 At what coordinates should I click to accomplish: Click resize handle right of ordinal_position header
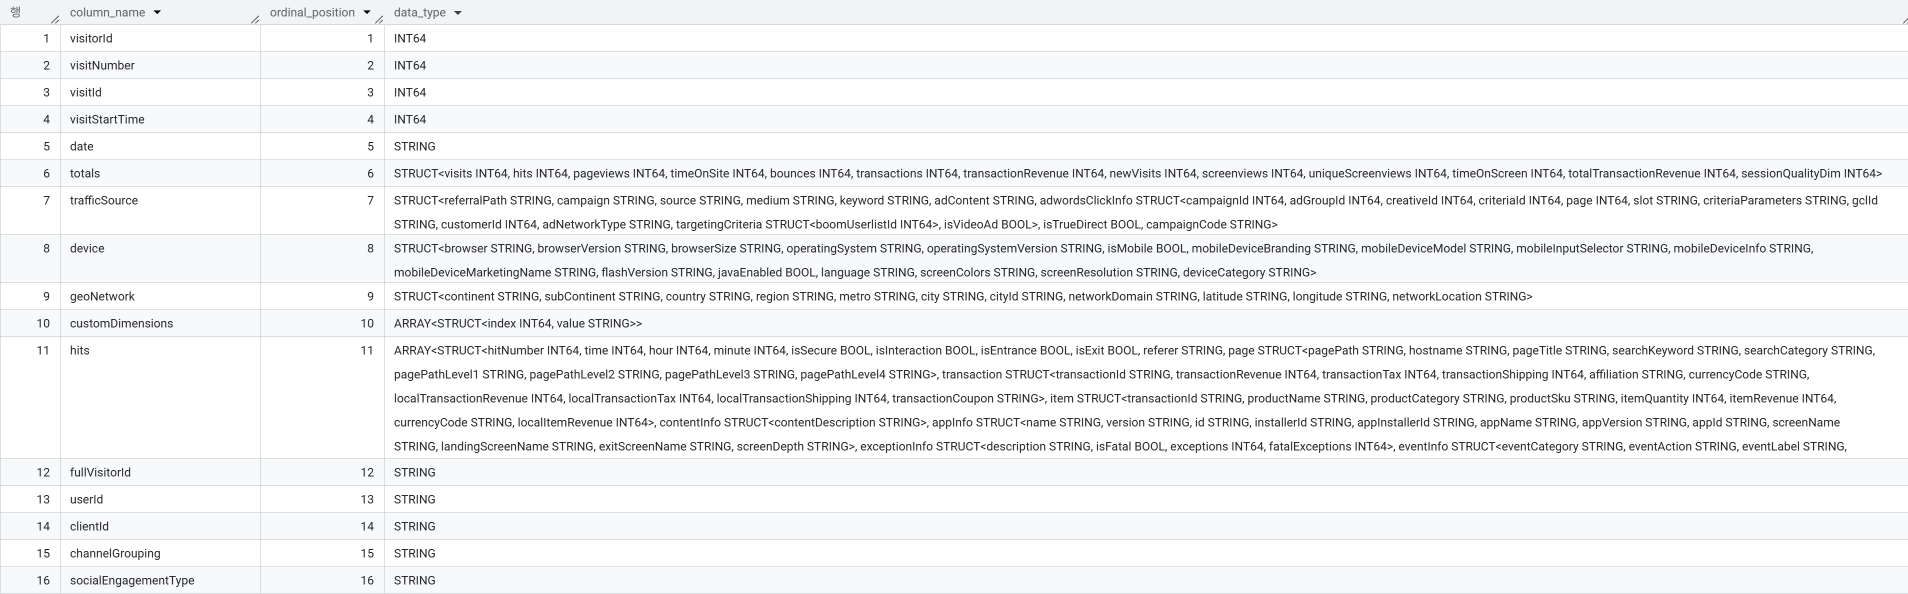[x=379, y=19]
